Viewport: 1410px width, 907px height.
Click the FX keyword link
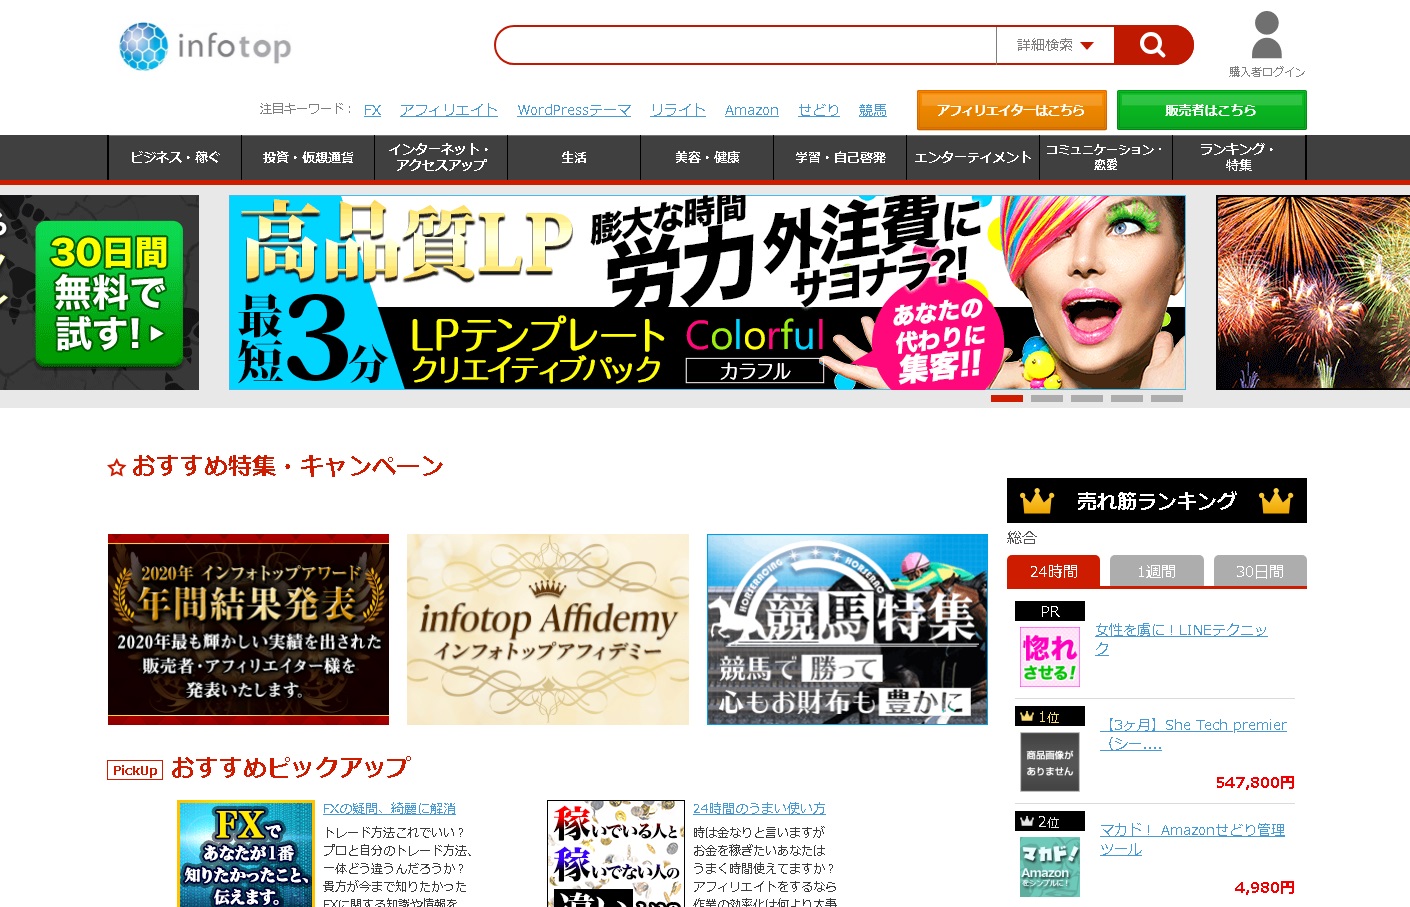click(372, 110)
